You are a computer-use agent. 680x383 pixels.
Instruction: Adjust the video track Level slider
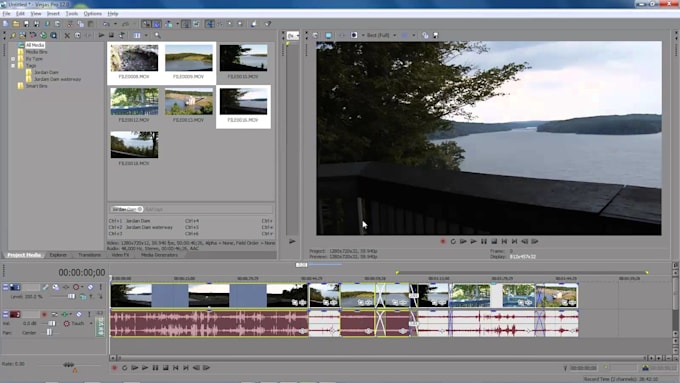[72, 296]
